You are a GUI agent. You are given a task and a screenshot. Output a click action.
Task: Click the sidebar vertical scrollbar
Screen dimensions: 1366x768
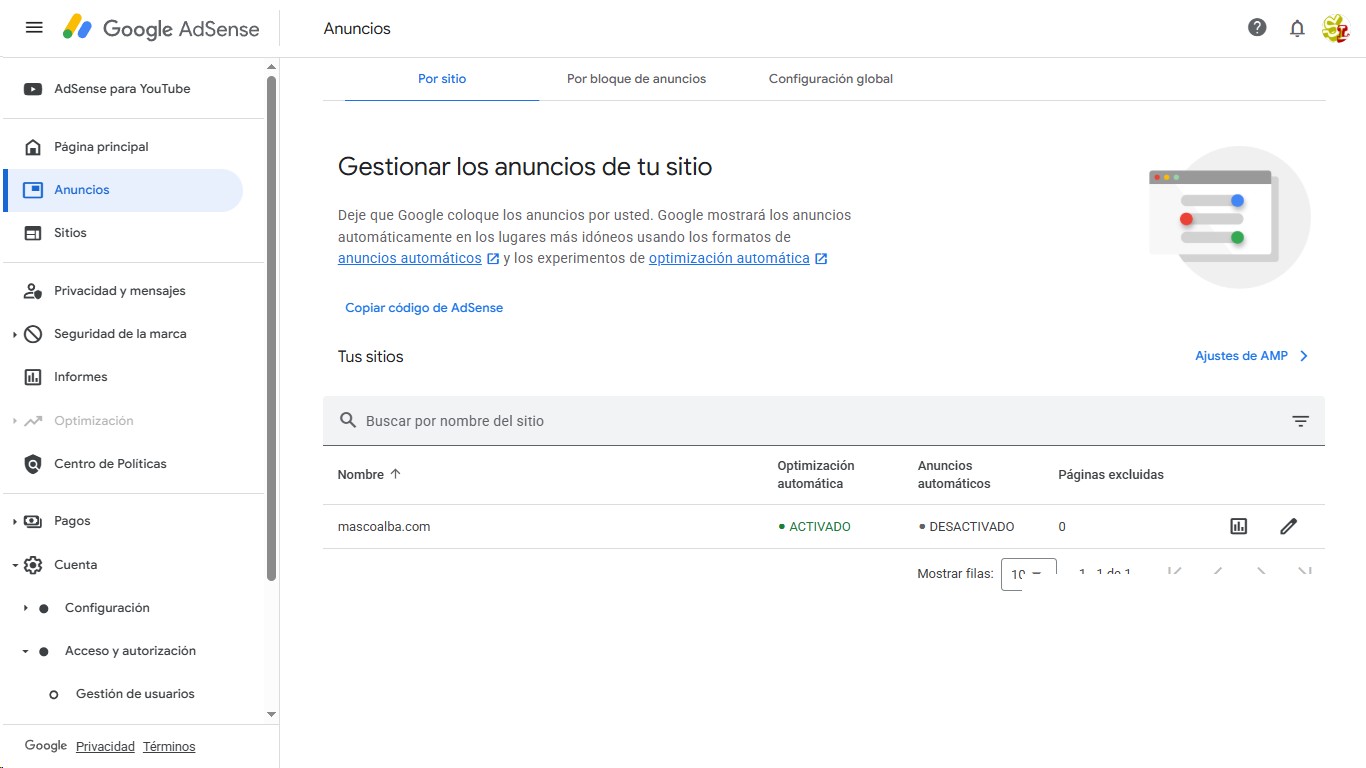272,330
